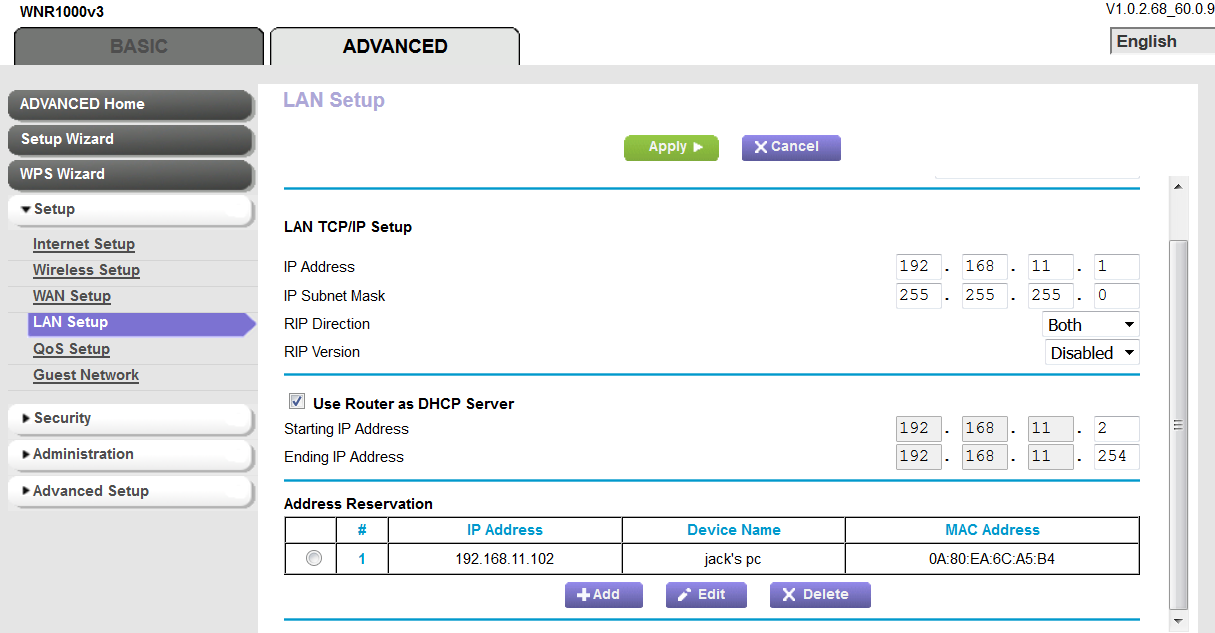The image size is (1215, 633).
Task: Expand the Advanced Setup section
Action: pyautogui.click(x=130, y=491)
